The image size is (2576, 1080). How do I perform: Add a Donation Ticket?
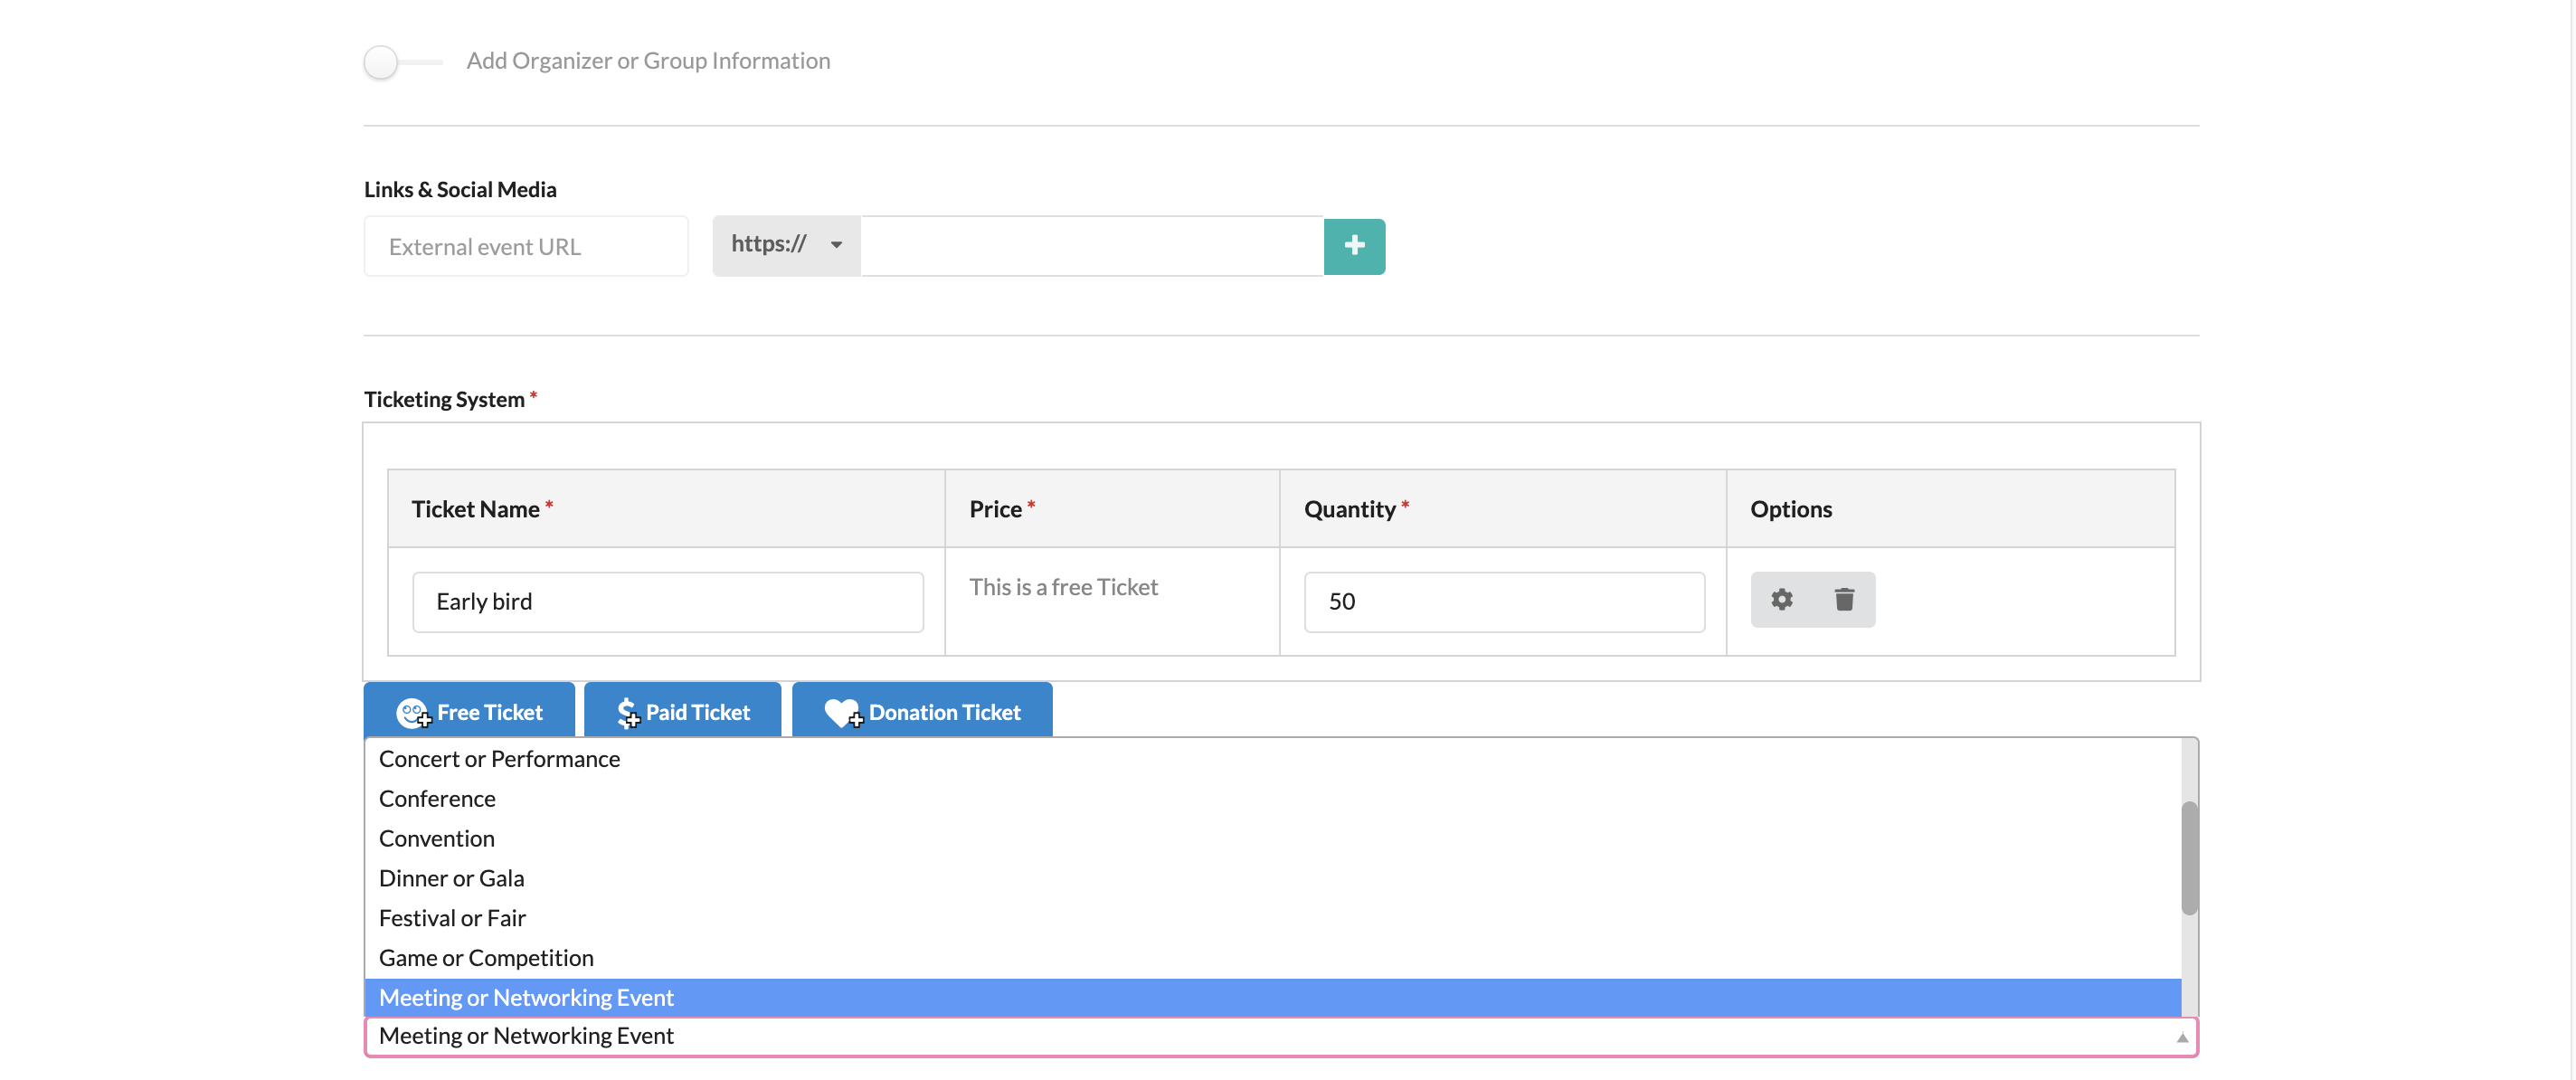[x=922, y=711]
